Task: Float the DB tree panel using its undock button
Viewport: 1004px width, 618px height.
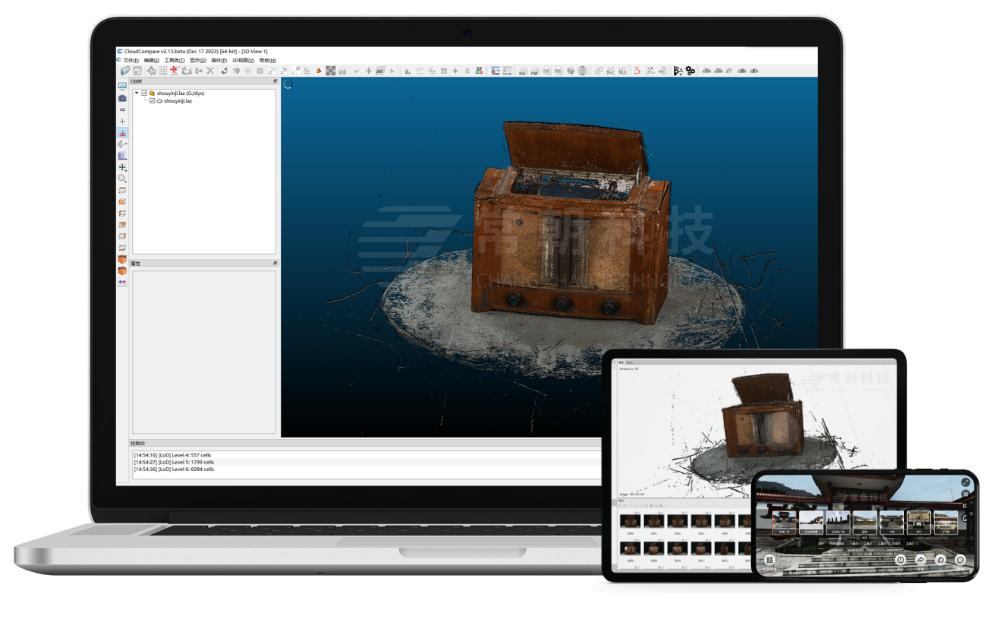Action: (275, 82)
